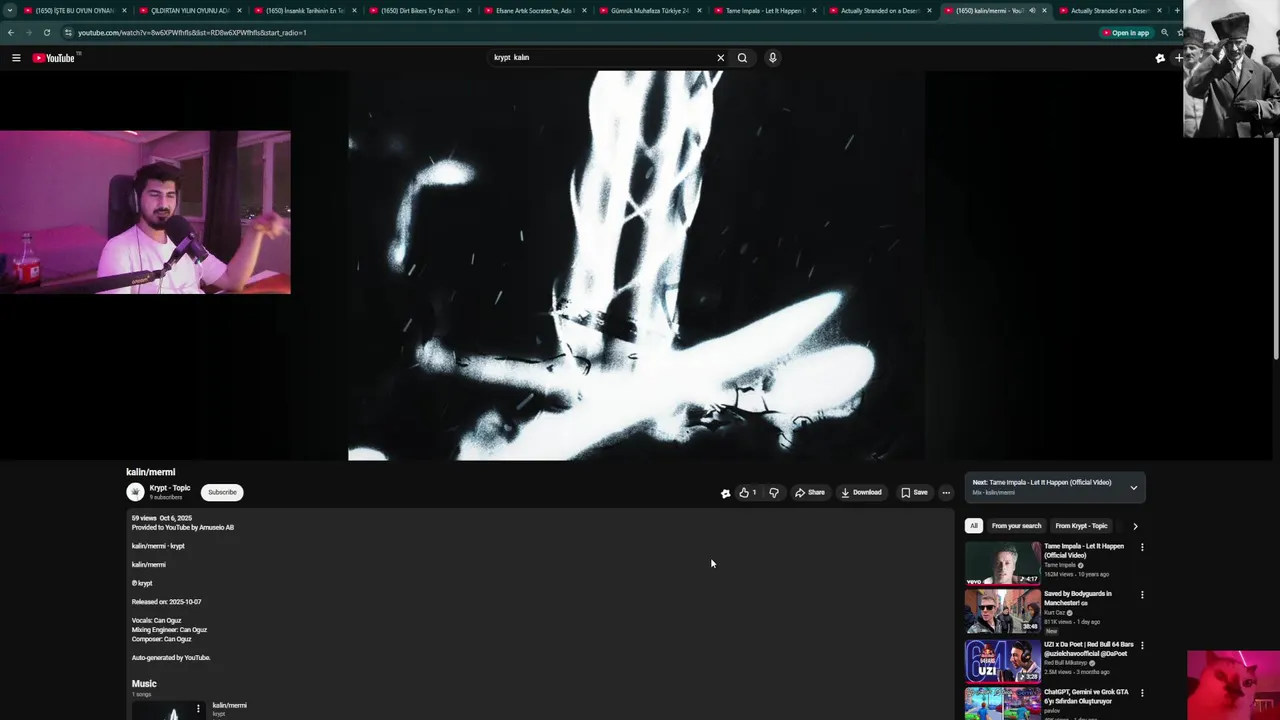Open Tame Impala - Let It Happen title
This screenshot has width=1280, height=720.
(x=1084, y=551)
